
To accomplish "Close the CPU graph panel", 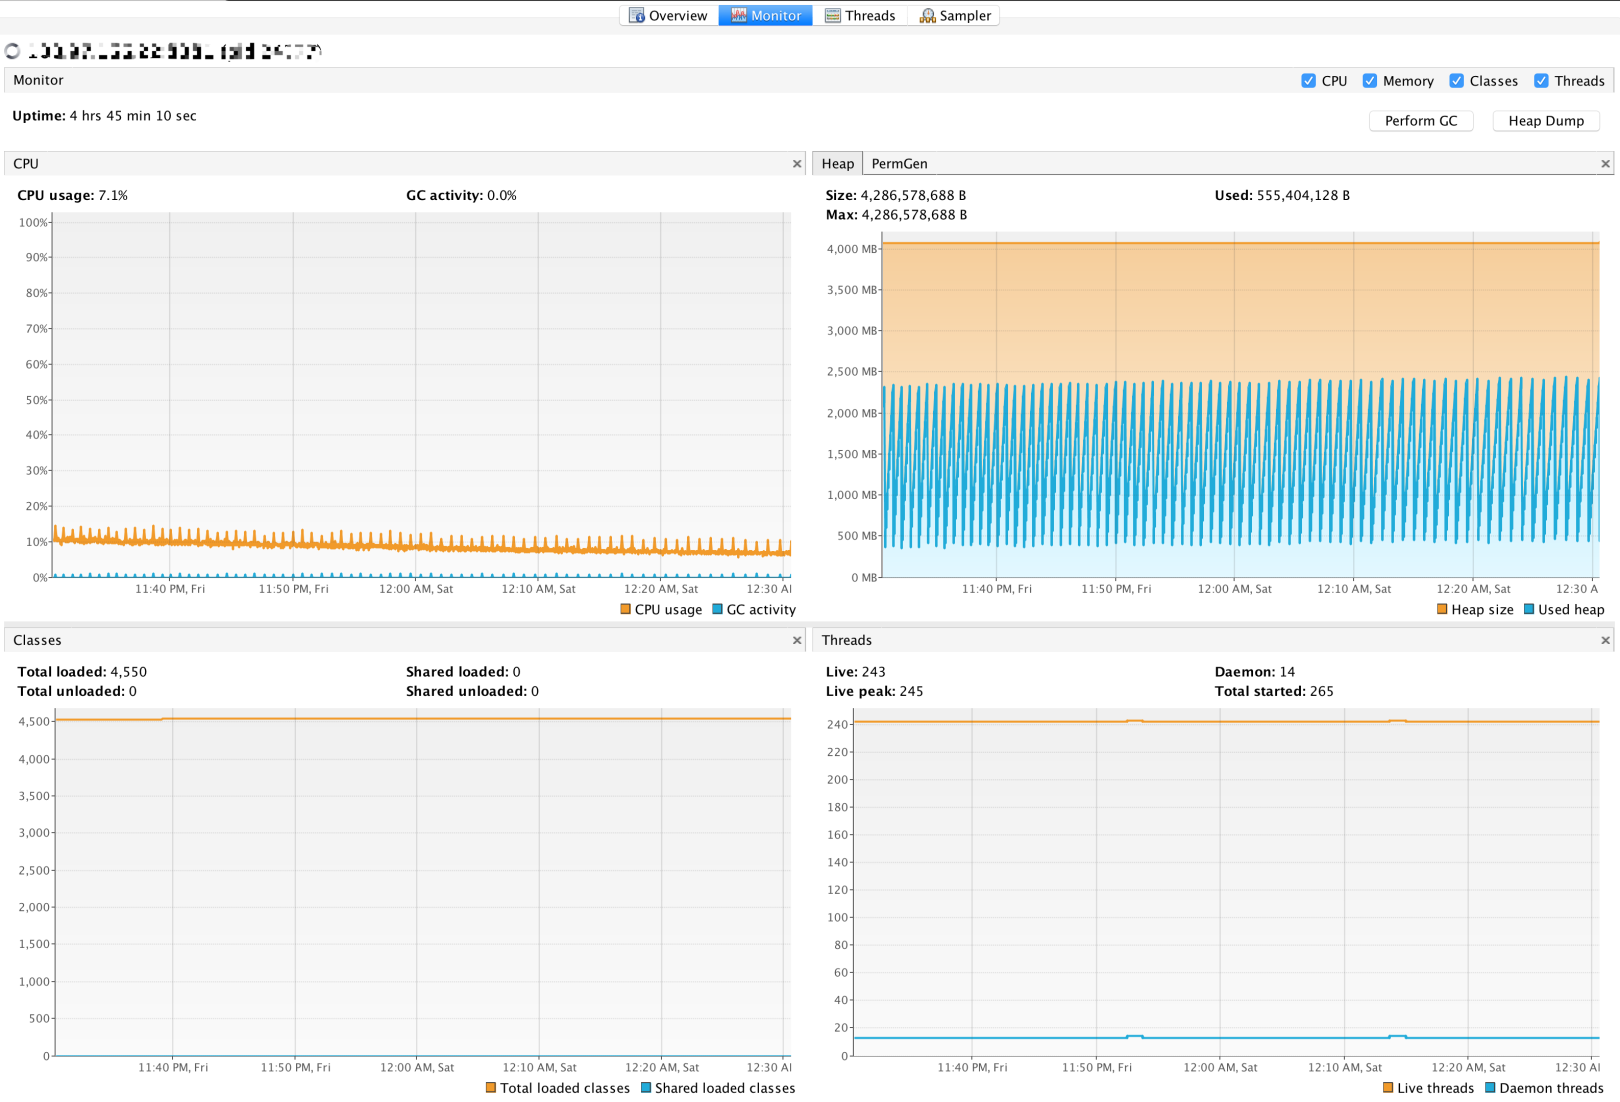I will (x=797, y=164).
